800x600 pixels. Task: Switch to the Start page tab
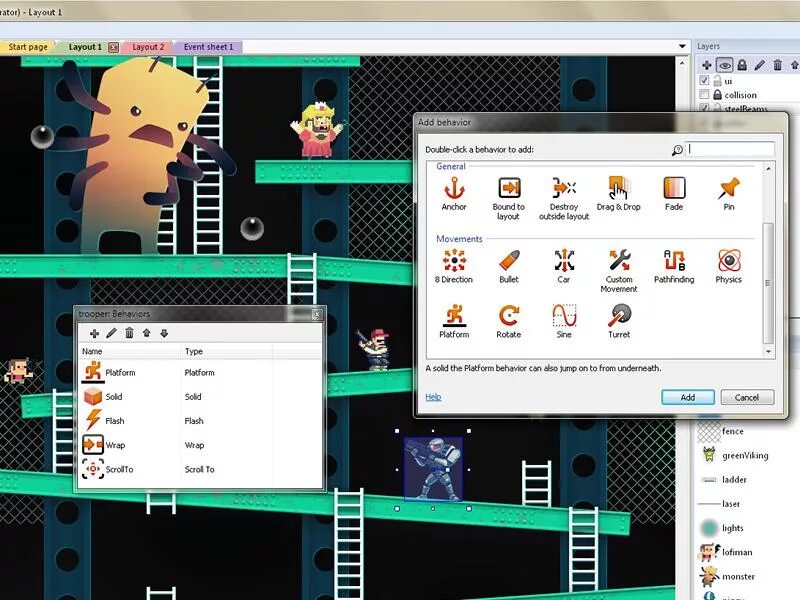click(28, 47)
